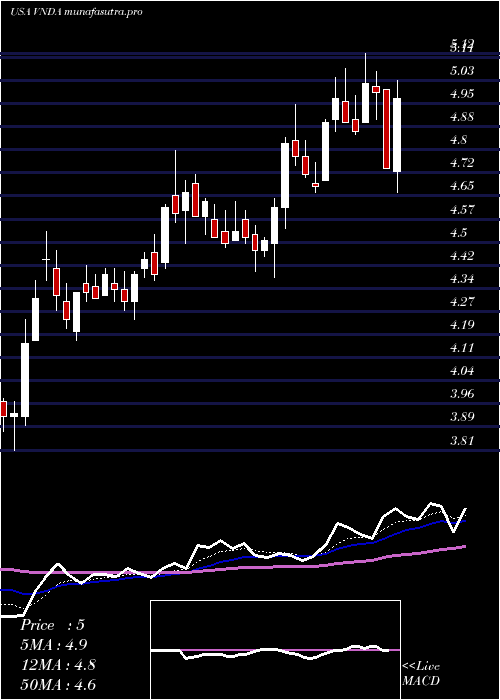This screenshot has width=500, height=700.
Task: Click the 4.11 price axis label
Action: tap(462, 348)
